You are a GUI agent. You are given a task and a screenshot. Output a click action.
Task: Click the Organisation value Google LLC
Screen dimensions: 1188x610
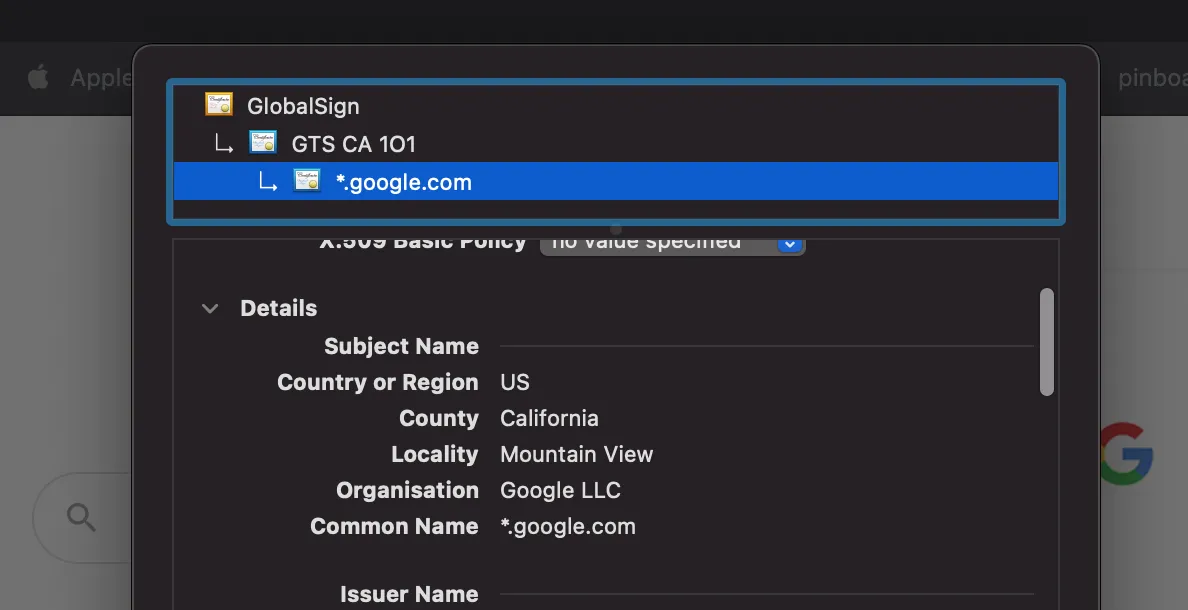[560, 490]
